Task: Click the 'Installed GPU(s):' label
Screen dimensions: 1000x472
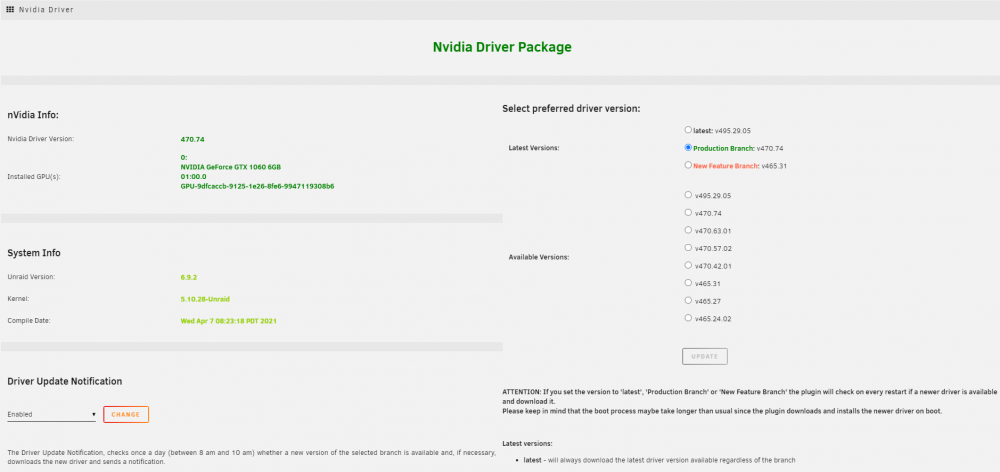Action: pyautogui.click(x=33, y=177)
